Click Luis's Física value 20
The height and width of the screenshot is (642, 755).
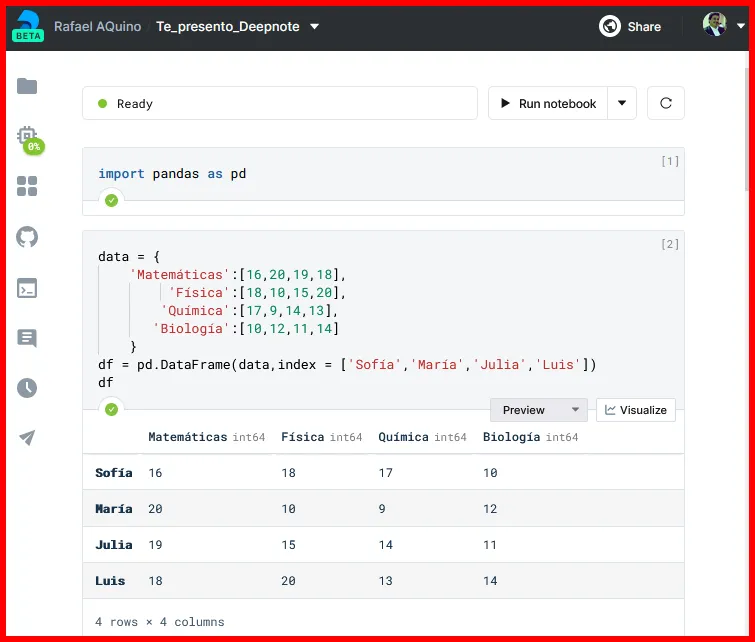pos(288,581)
